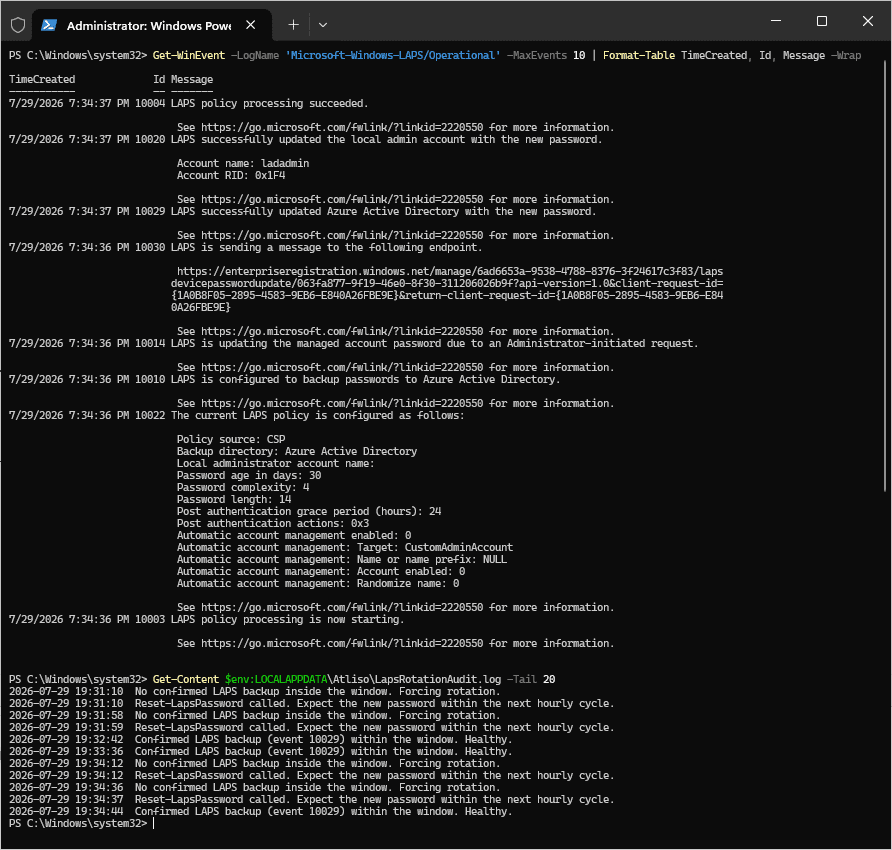
Task: Click the Format-Table command text
Action: click(x=639, y=55)
